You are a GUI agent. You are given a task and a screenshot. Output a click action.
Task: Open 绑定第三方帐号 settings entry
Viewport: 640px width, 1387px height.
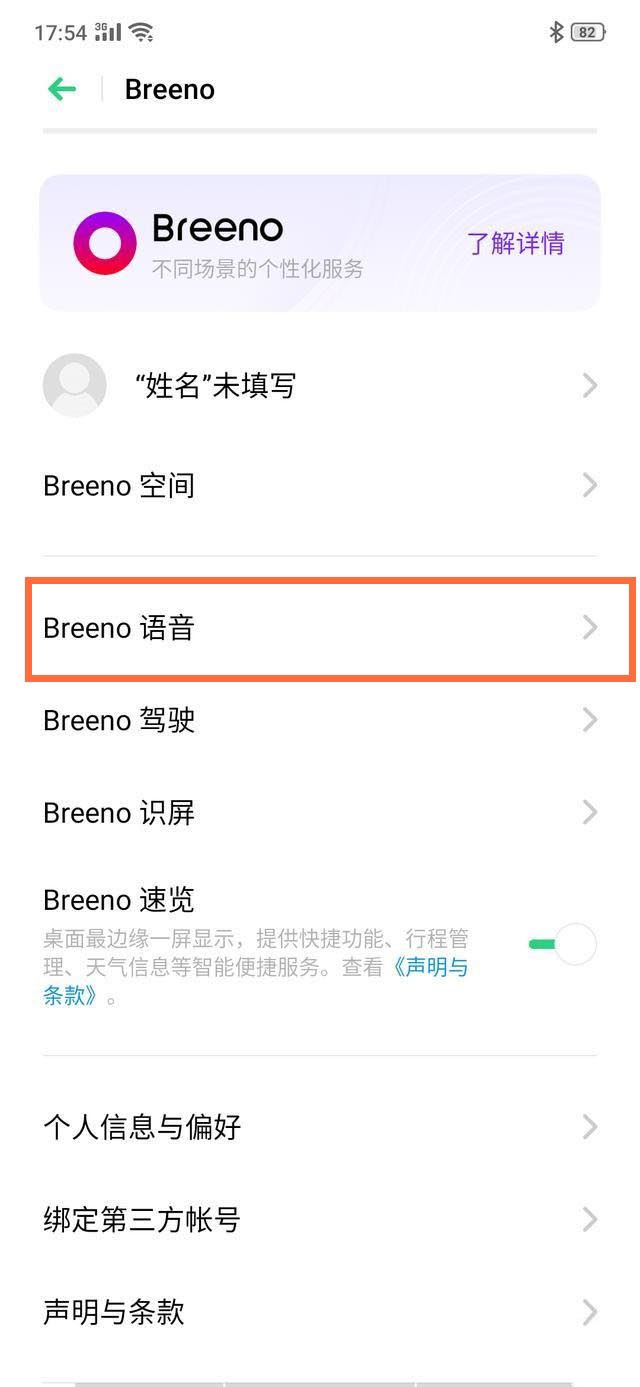(142, 1220)
